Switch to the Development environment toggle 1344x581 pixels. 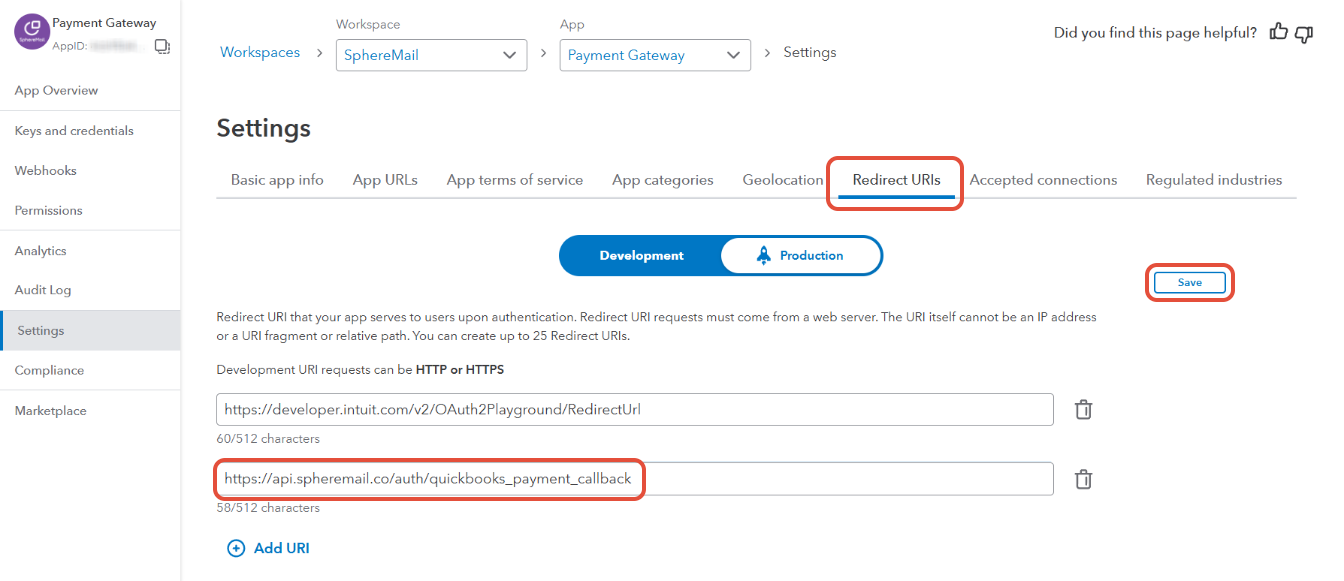tap(641, 256)
